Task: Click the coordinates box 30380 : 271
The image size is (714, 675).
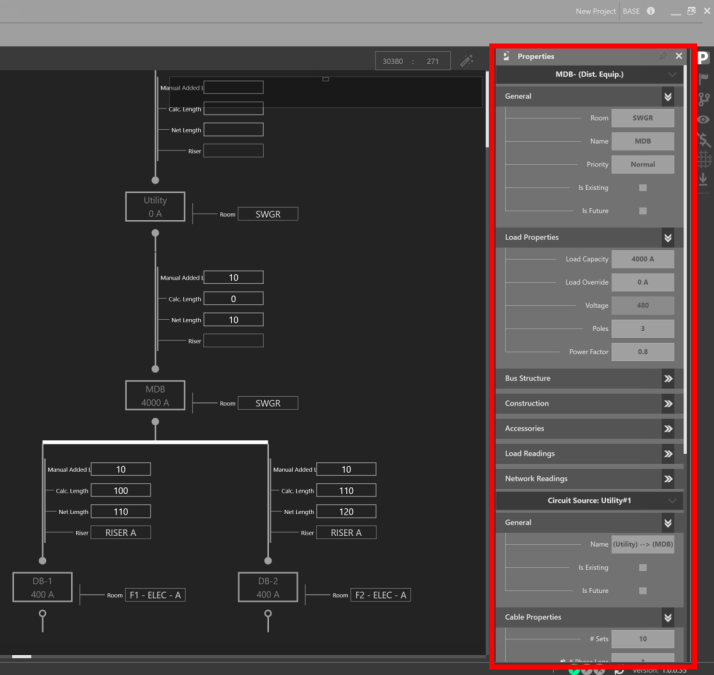Action: (413, 61)
